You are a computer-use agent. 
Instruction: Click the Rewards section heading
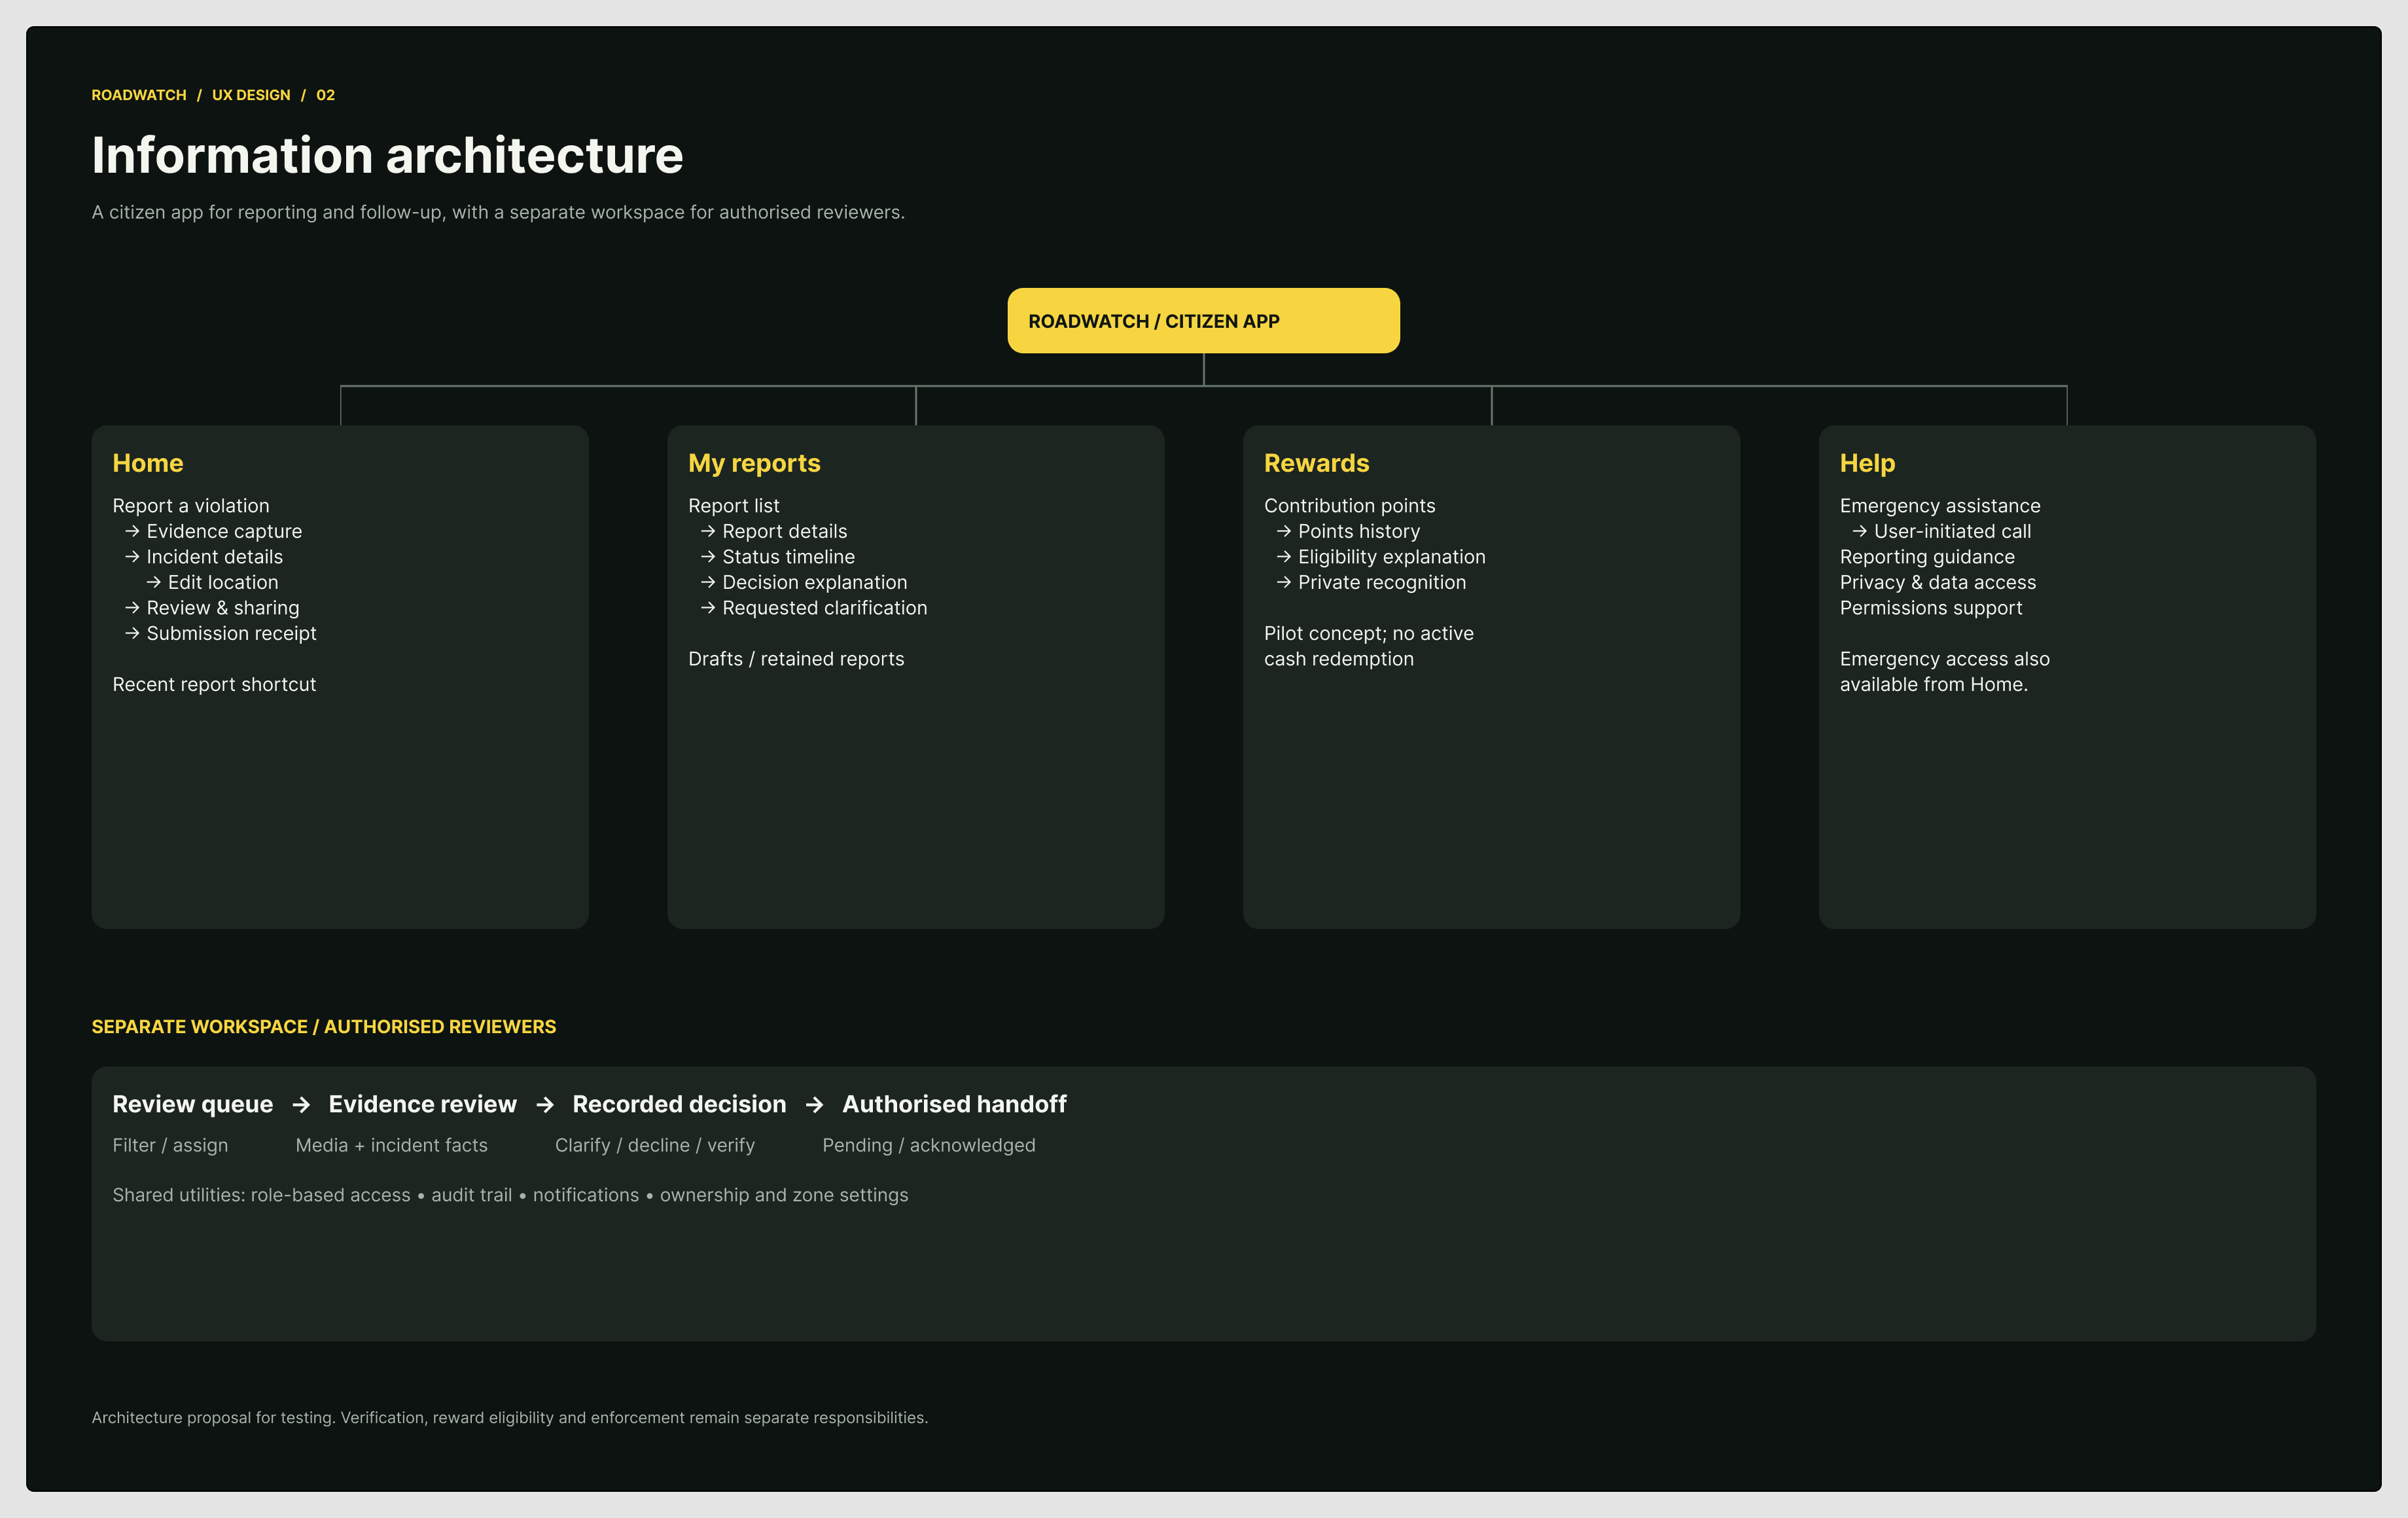click(x=1316, y=463)
